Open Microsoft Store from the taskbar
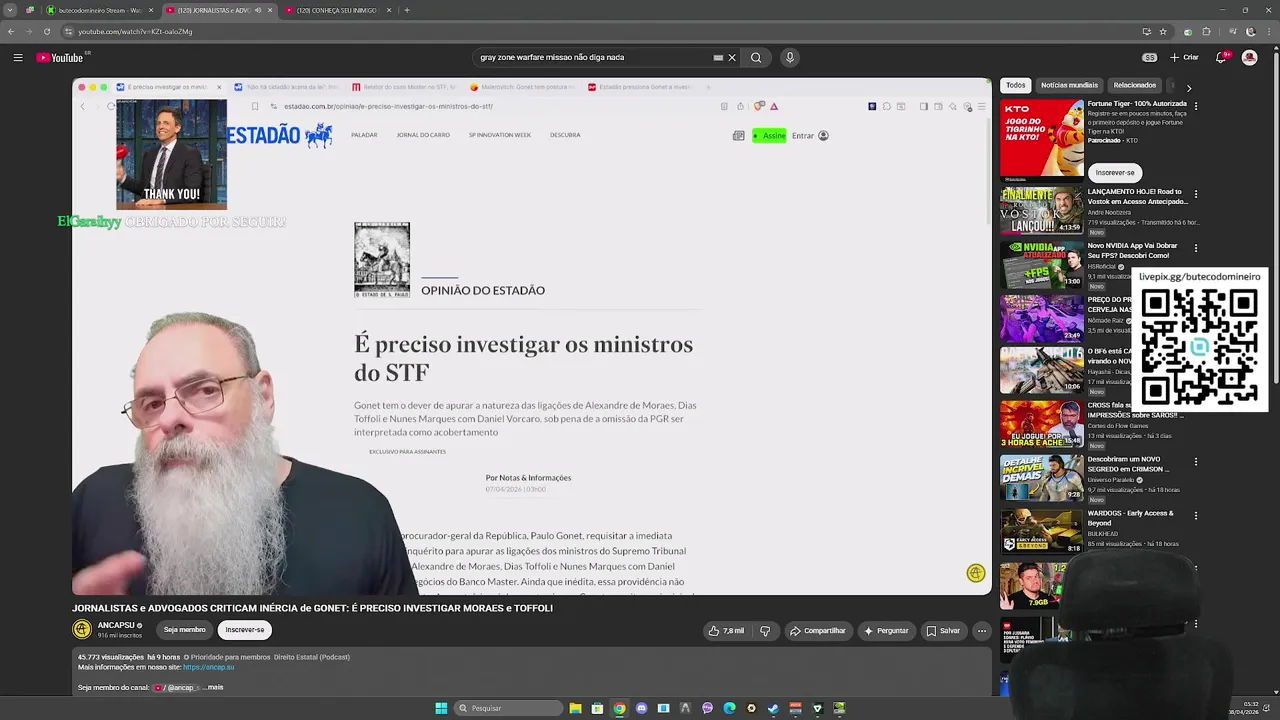This screenshot has height=720, width=1280. [x=597, y=708]
